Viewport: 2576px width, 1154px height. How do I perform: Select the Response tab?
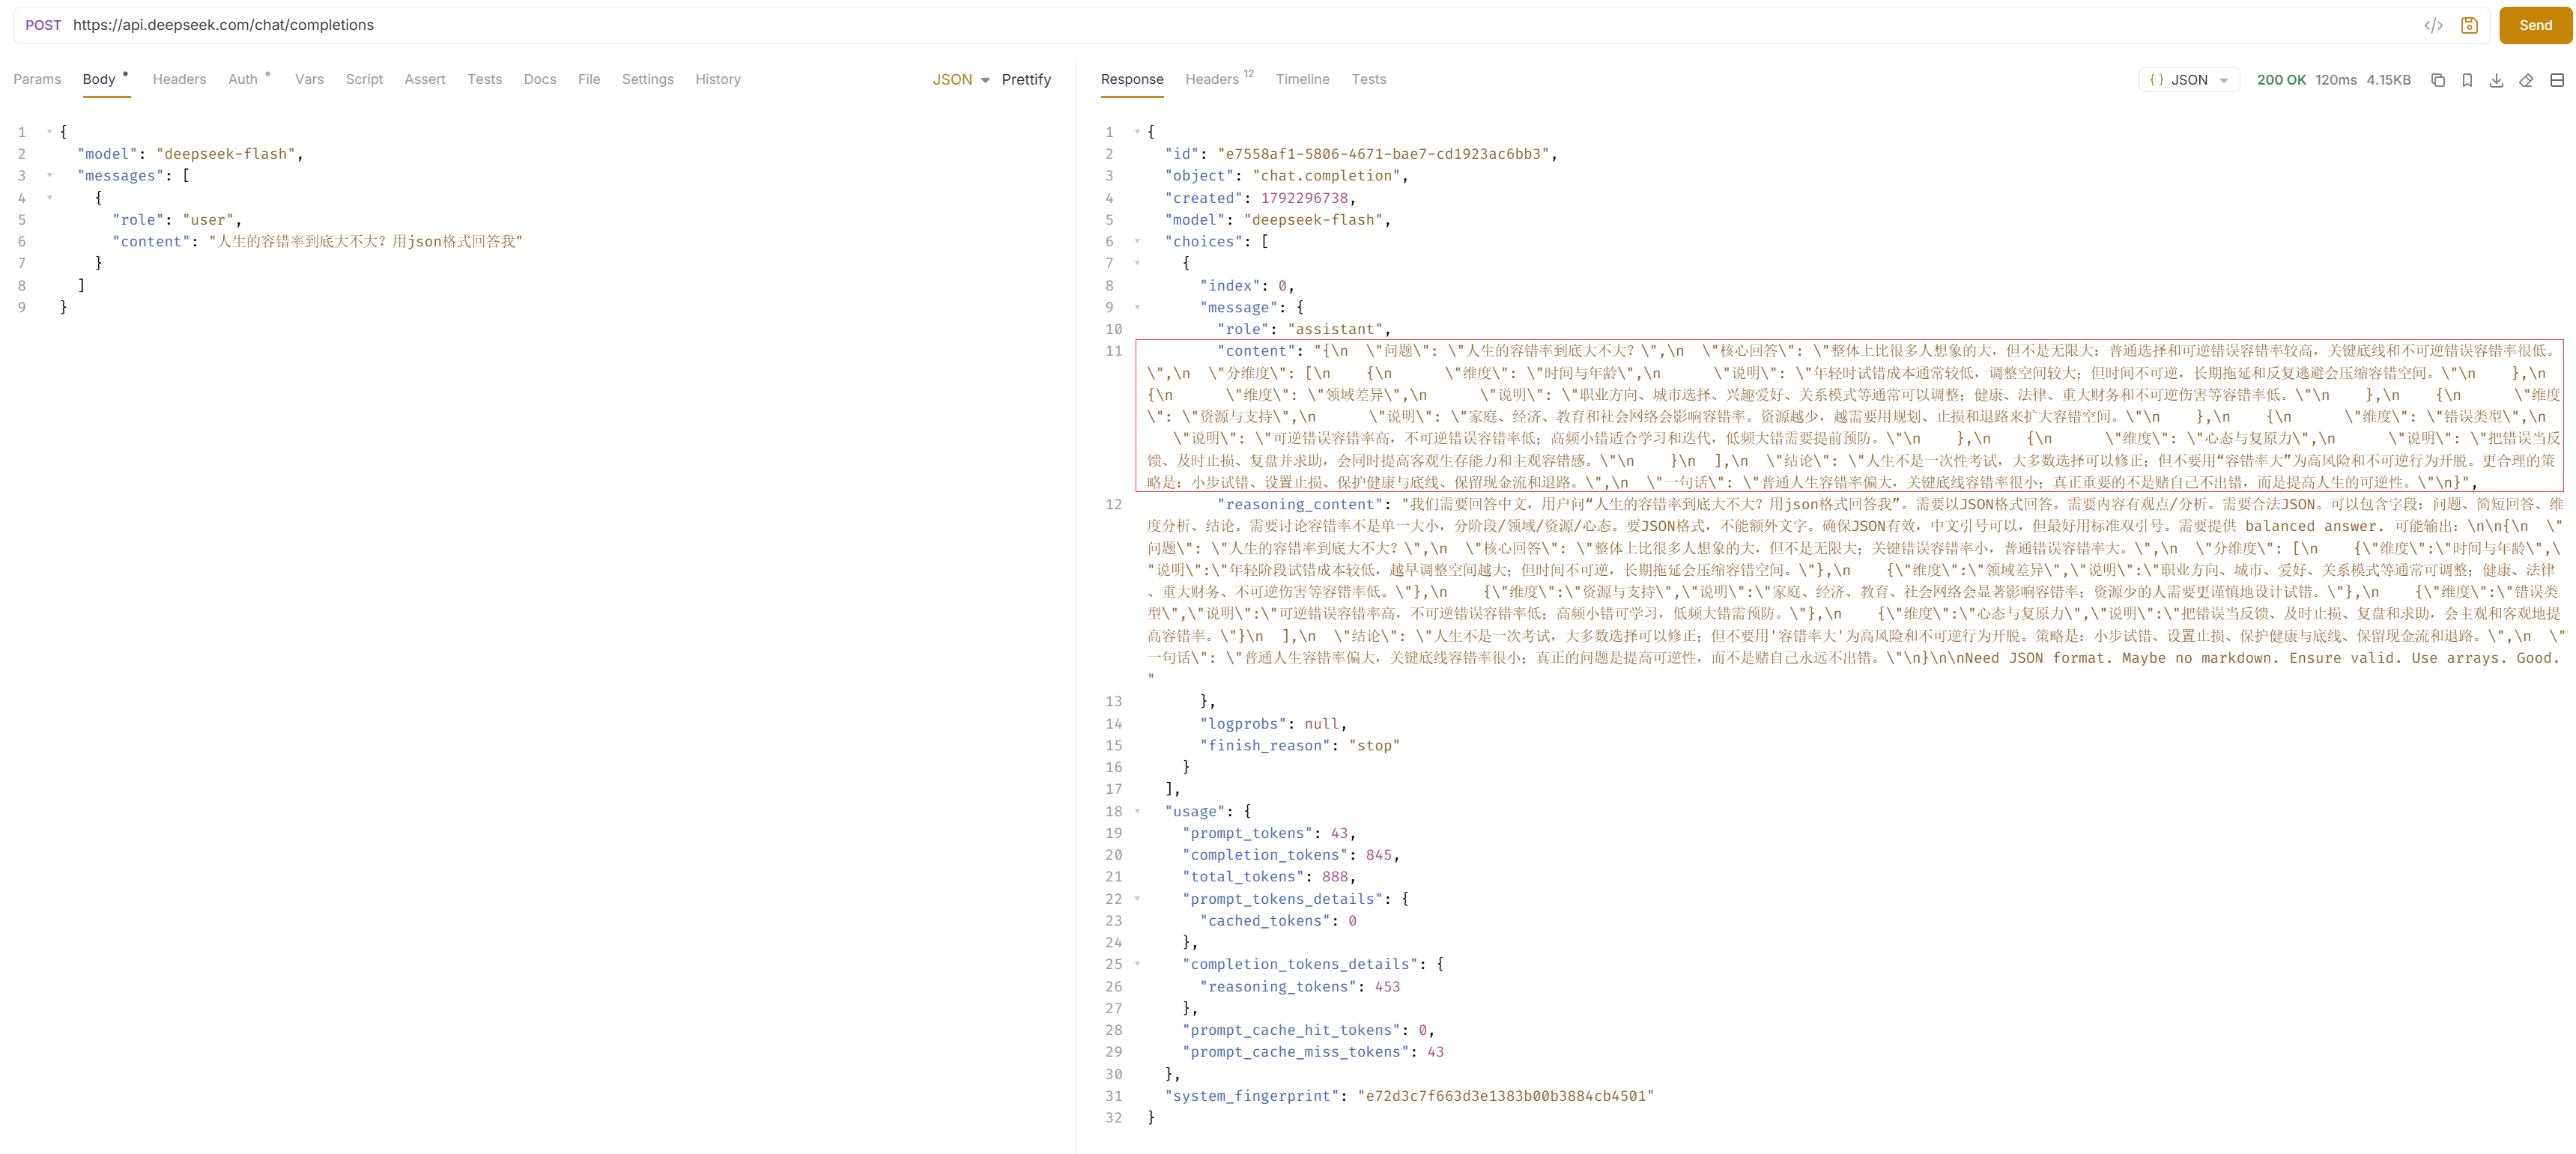pos(1132,80)
